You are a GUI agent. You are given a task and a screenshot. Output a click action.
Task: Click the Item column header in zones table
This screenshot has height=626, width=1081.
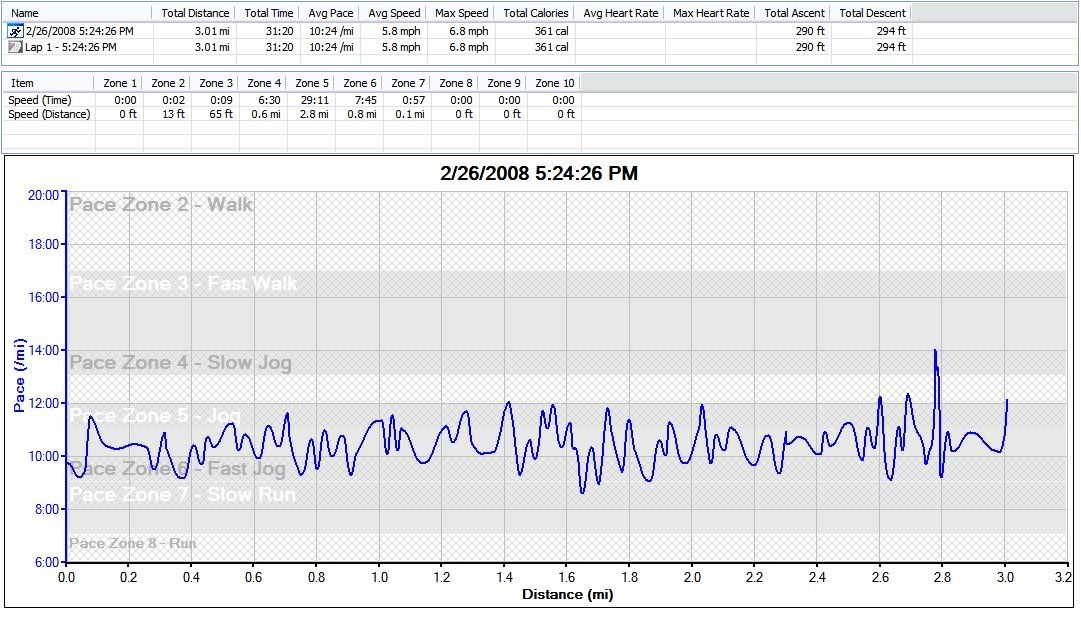[x=22, y=83]
